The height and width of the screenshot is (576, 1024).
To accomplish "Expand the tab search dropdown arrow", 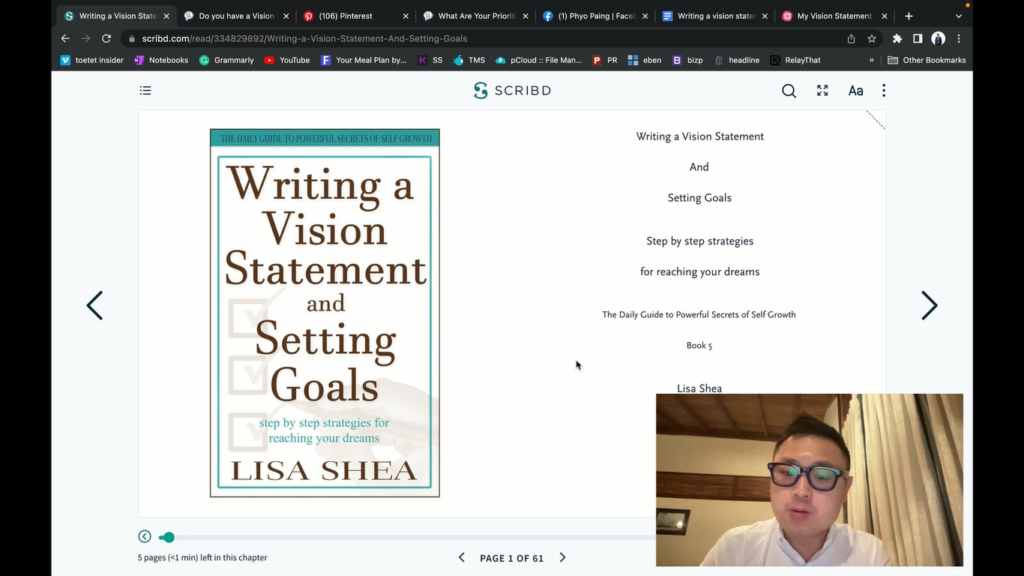I will coord(959,16).
